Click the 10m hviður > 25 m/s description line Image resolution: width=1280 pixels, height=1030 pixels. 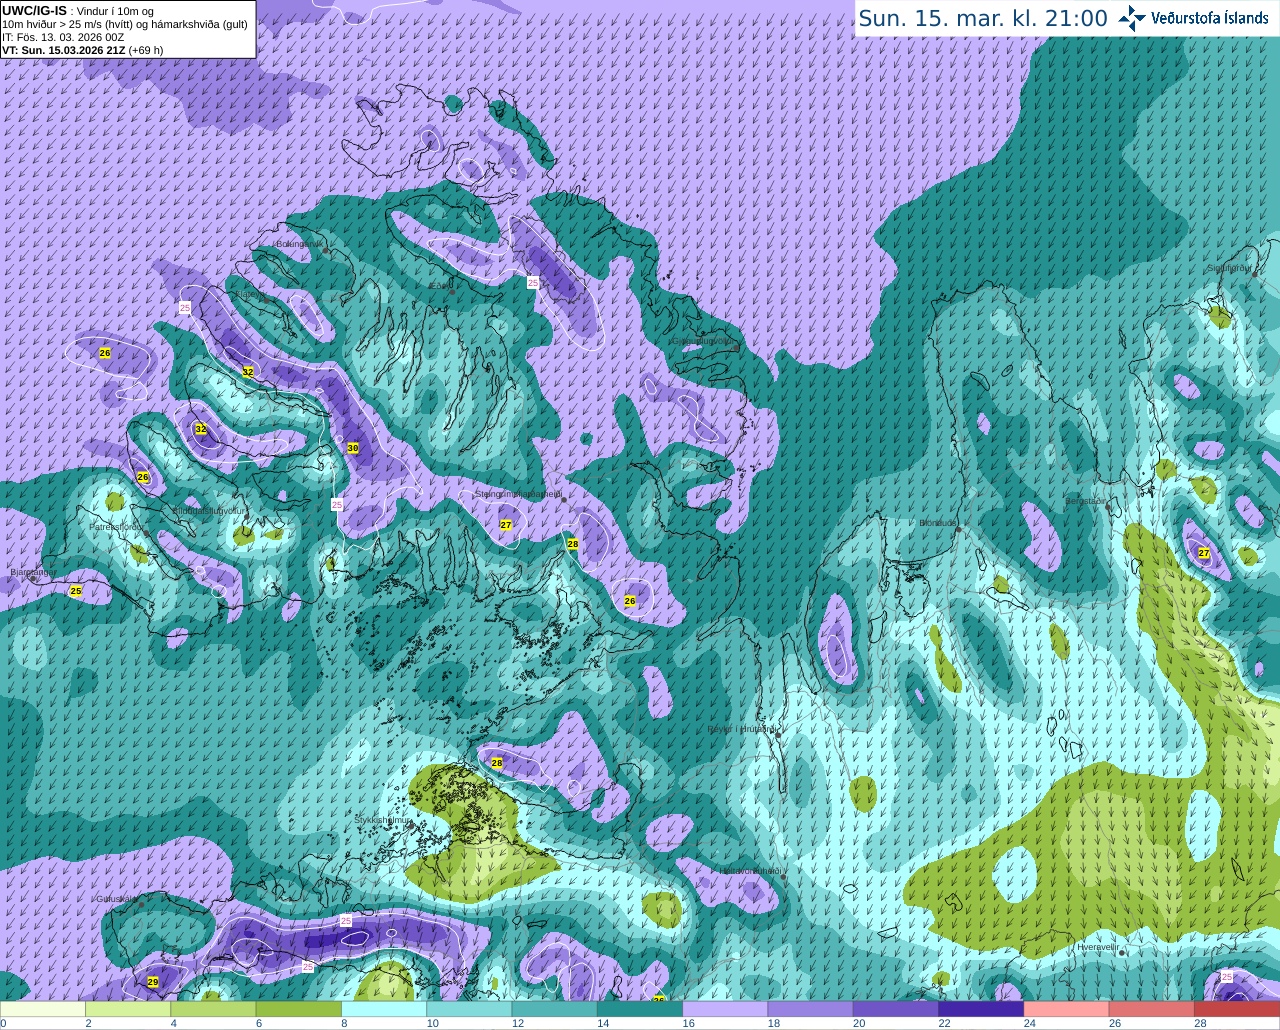coord(125,24)
